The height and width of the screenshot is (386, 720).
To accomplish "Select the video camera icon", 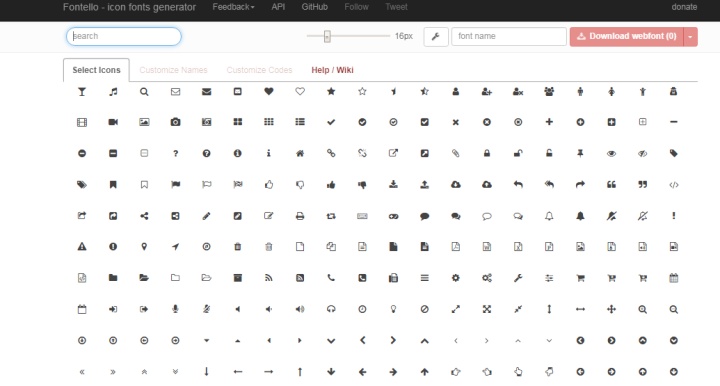I will pyautogui.click(x=113, y=122).
